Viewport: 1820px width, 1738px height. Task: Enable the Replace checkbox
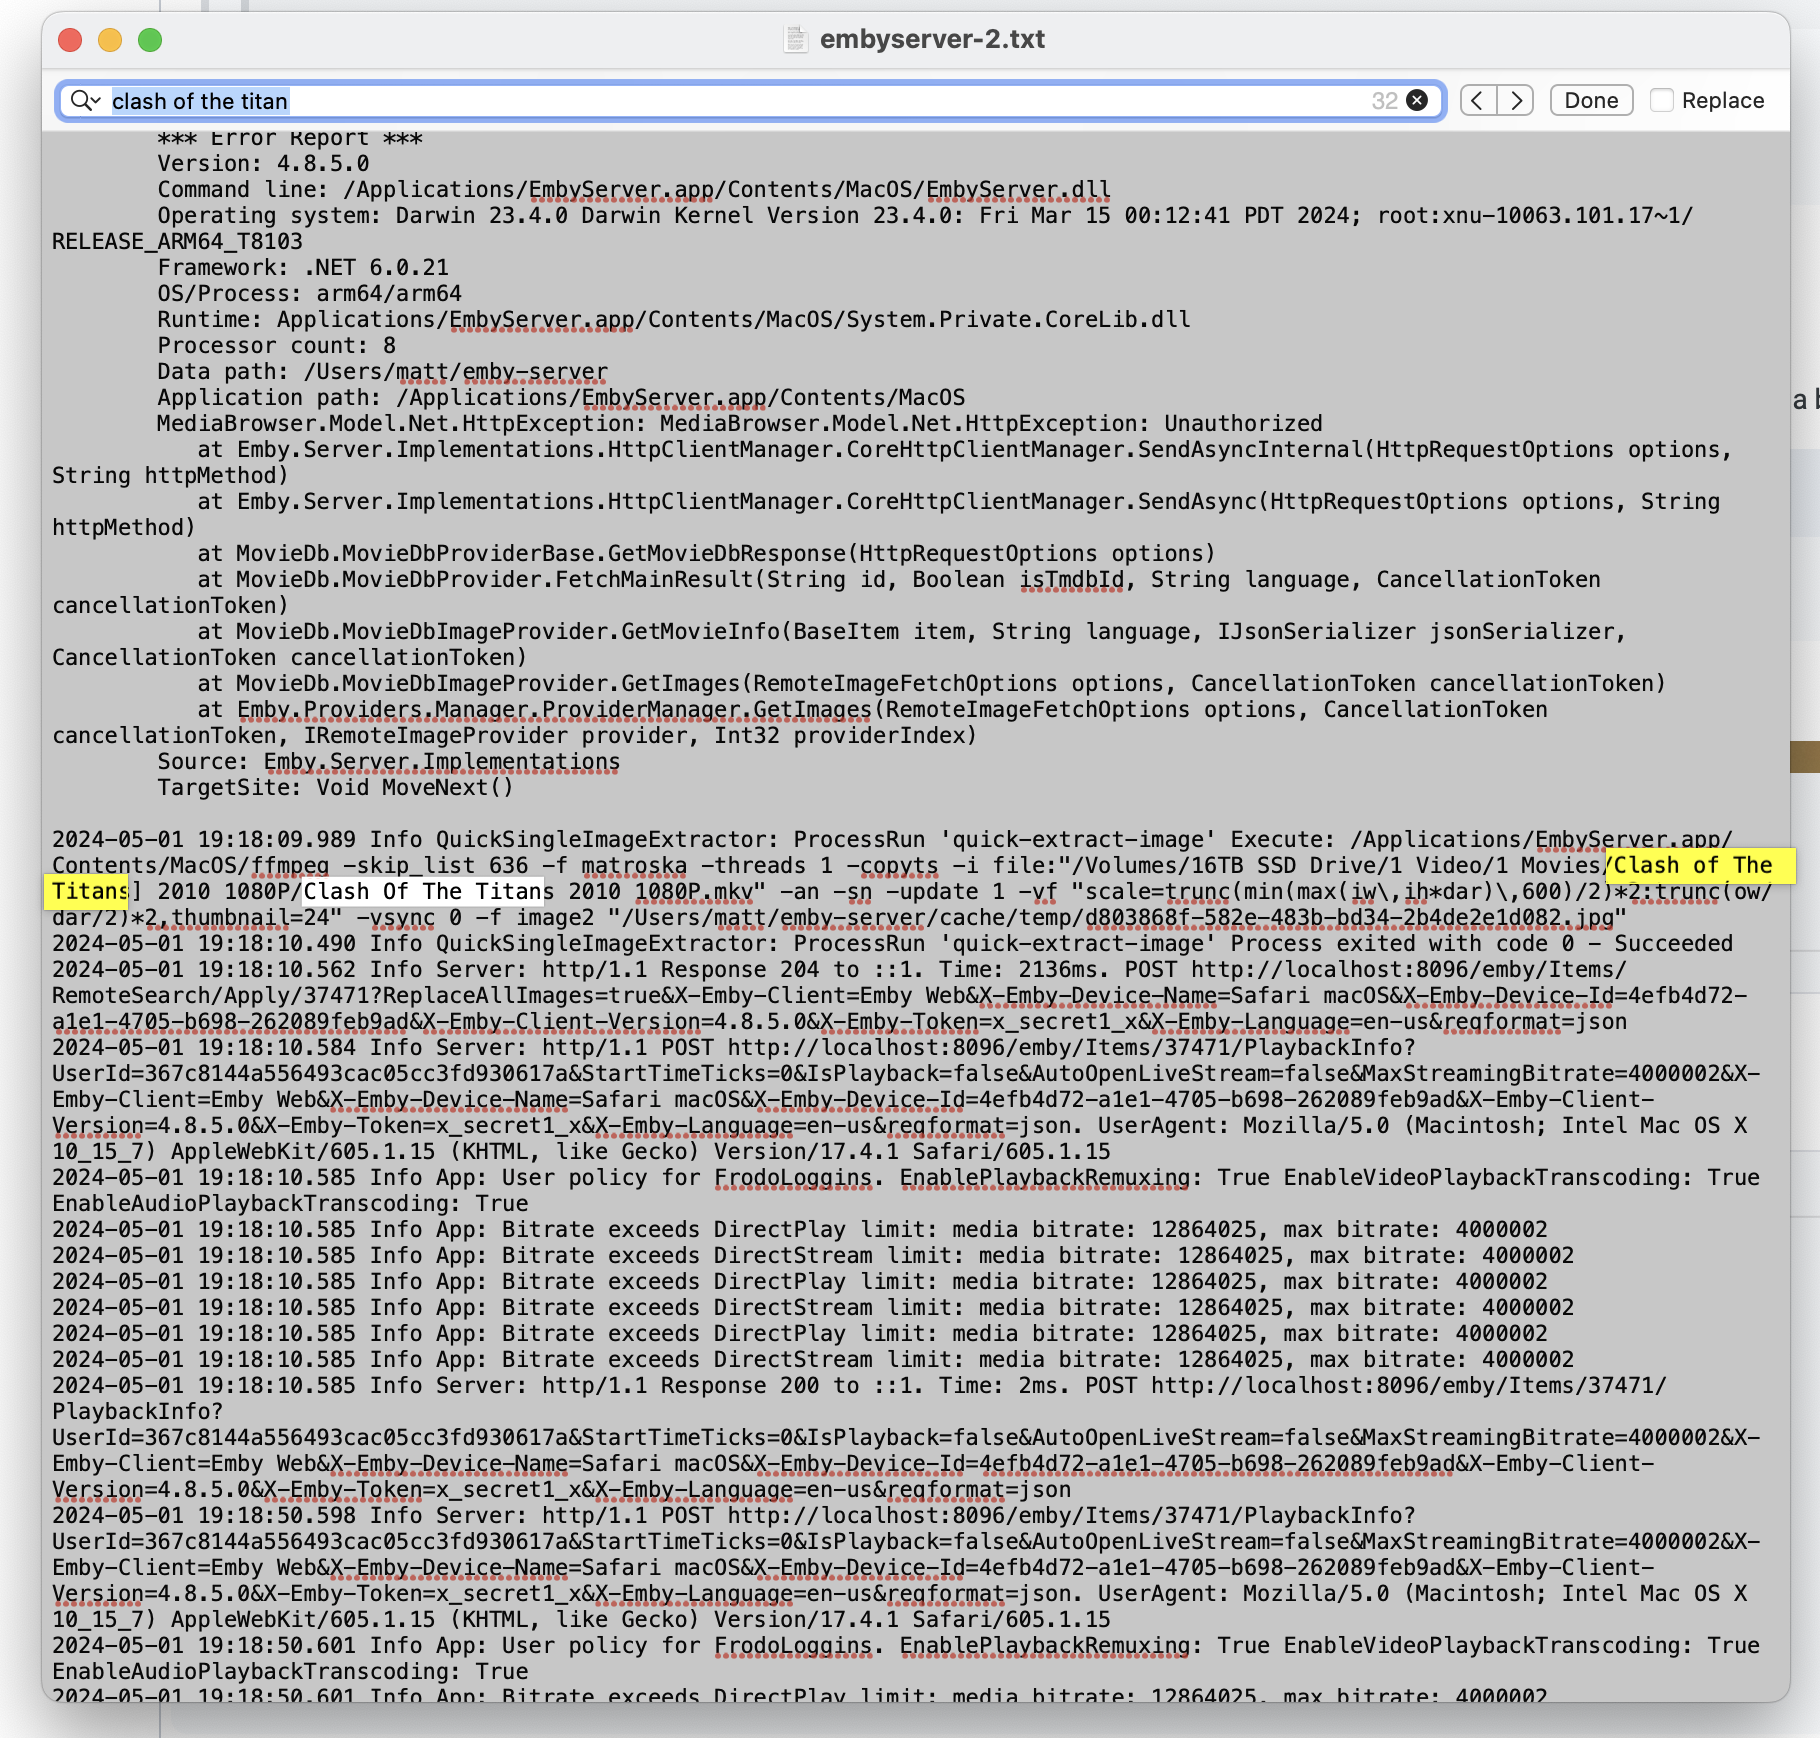coord(1662,100)
